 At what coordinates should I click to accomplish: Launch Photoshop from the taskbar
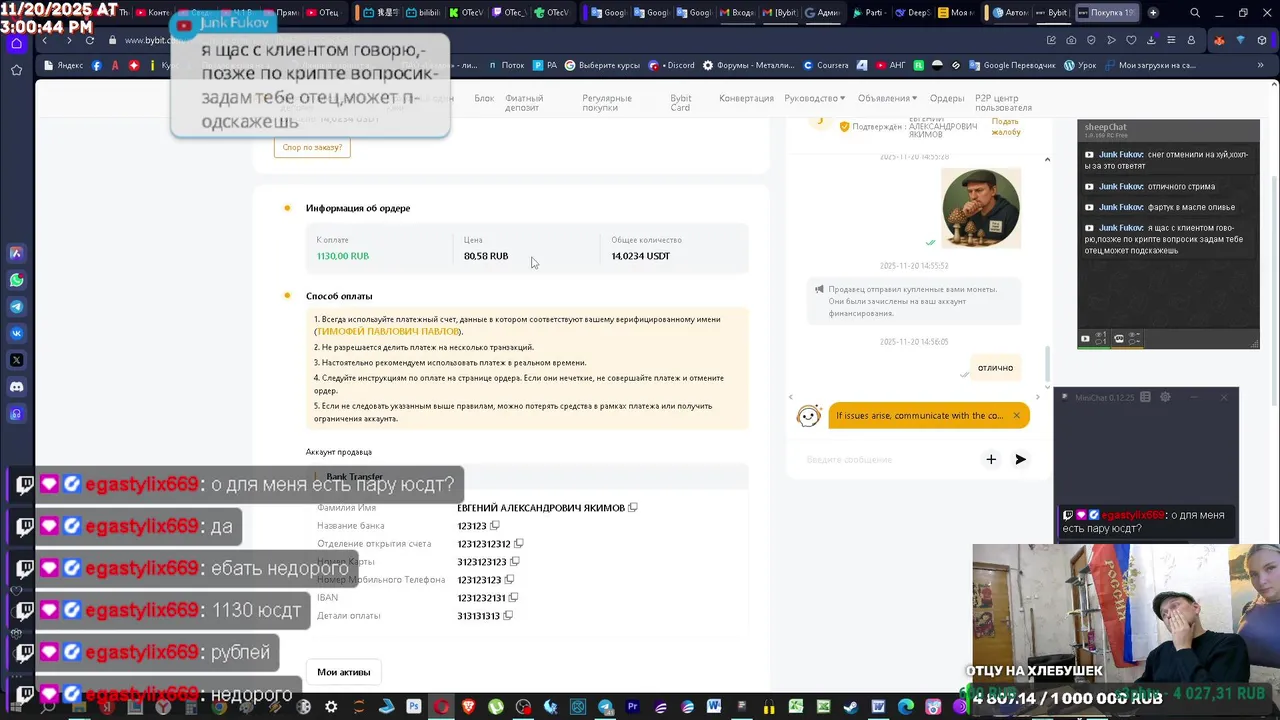click(414, 707)
